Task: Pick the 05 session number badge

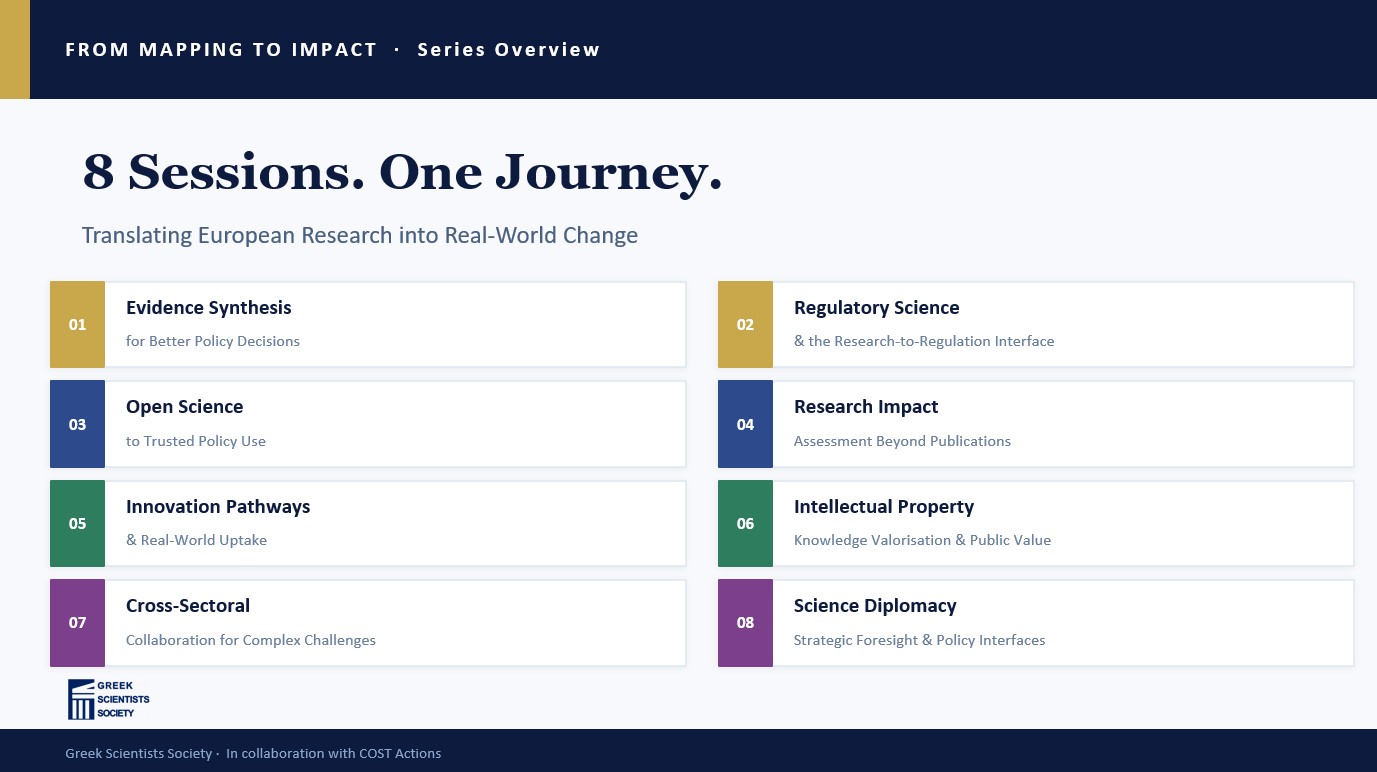Action: click(x=77, y=523)
